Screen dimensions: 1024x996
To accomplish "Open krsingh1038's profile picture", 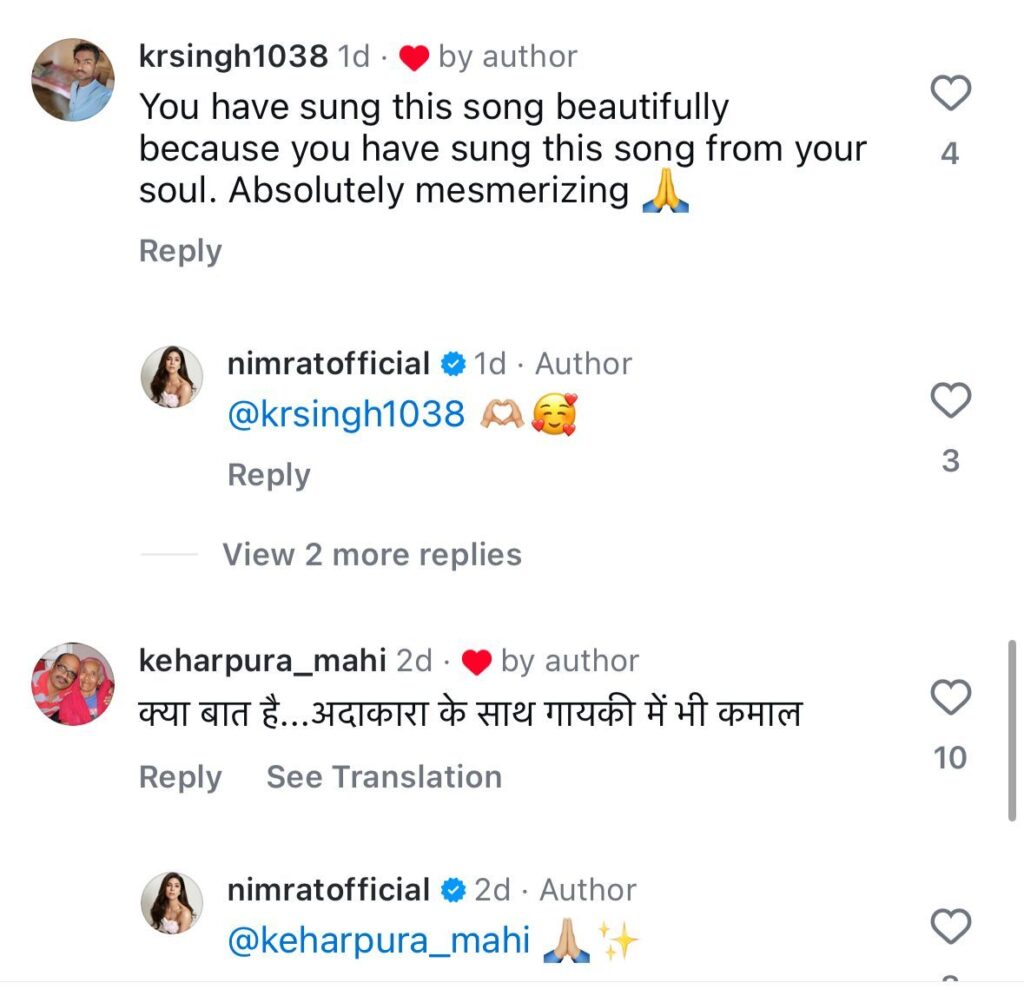I will [x=73, y=80].
